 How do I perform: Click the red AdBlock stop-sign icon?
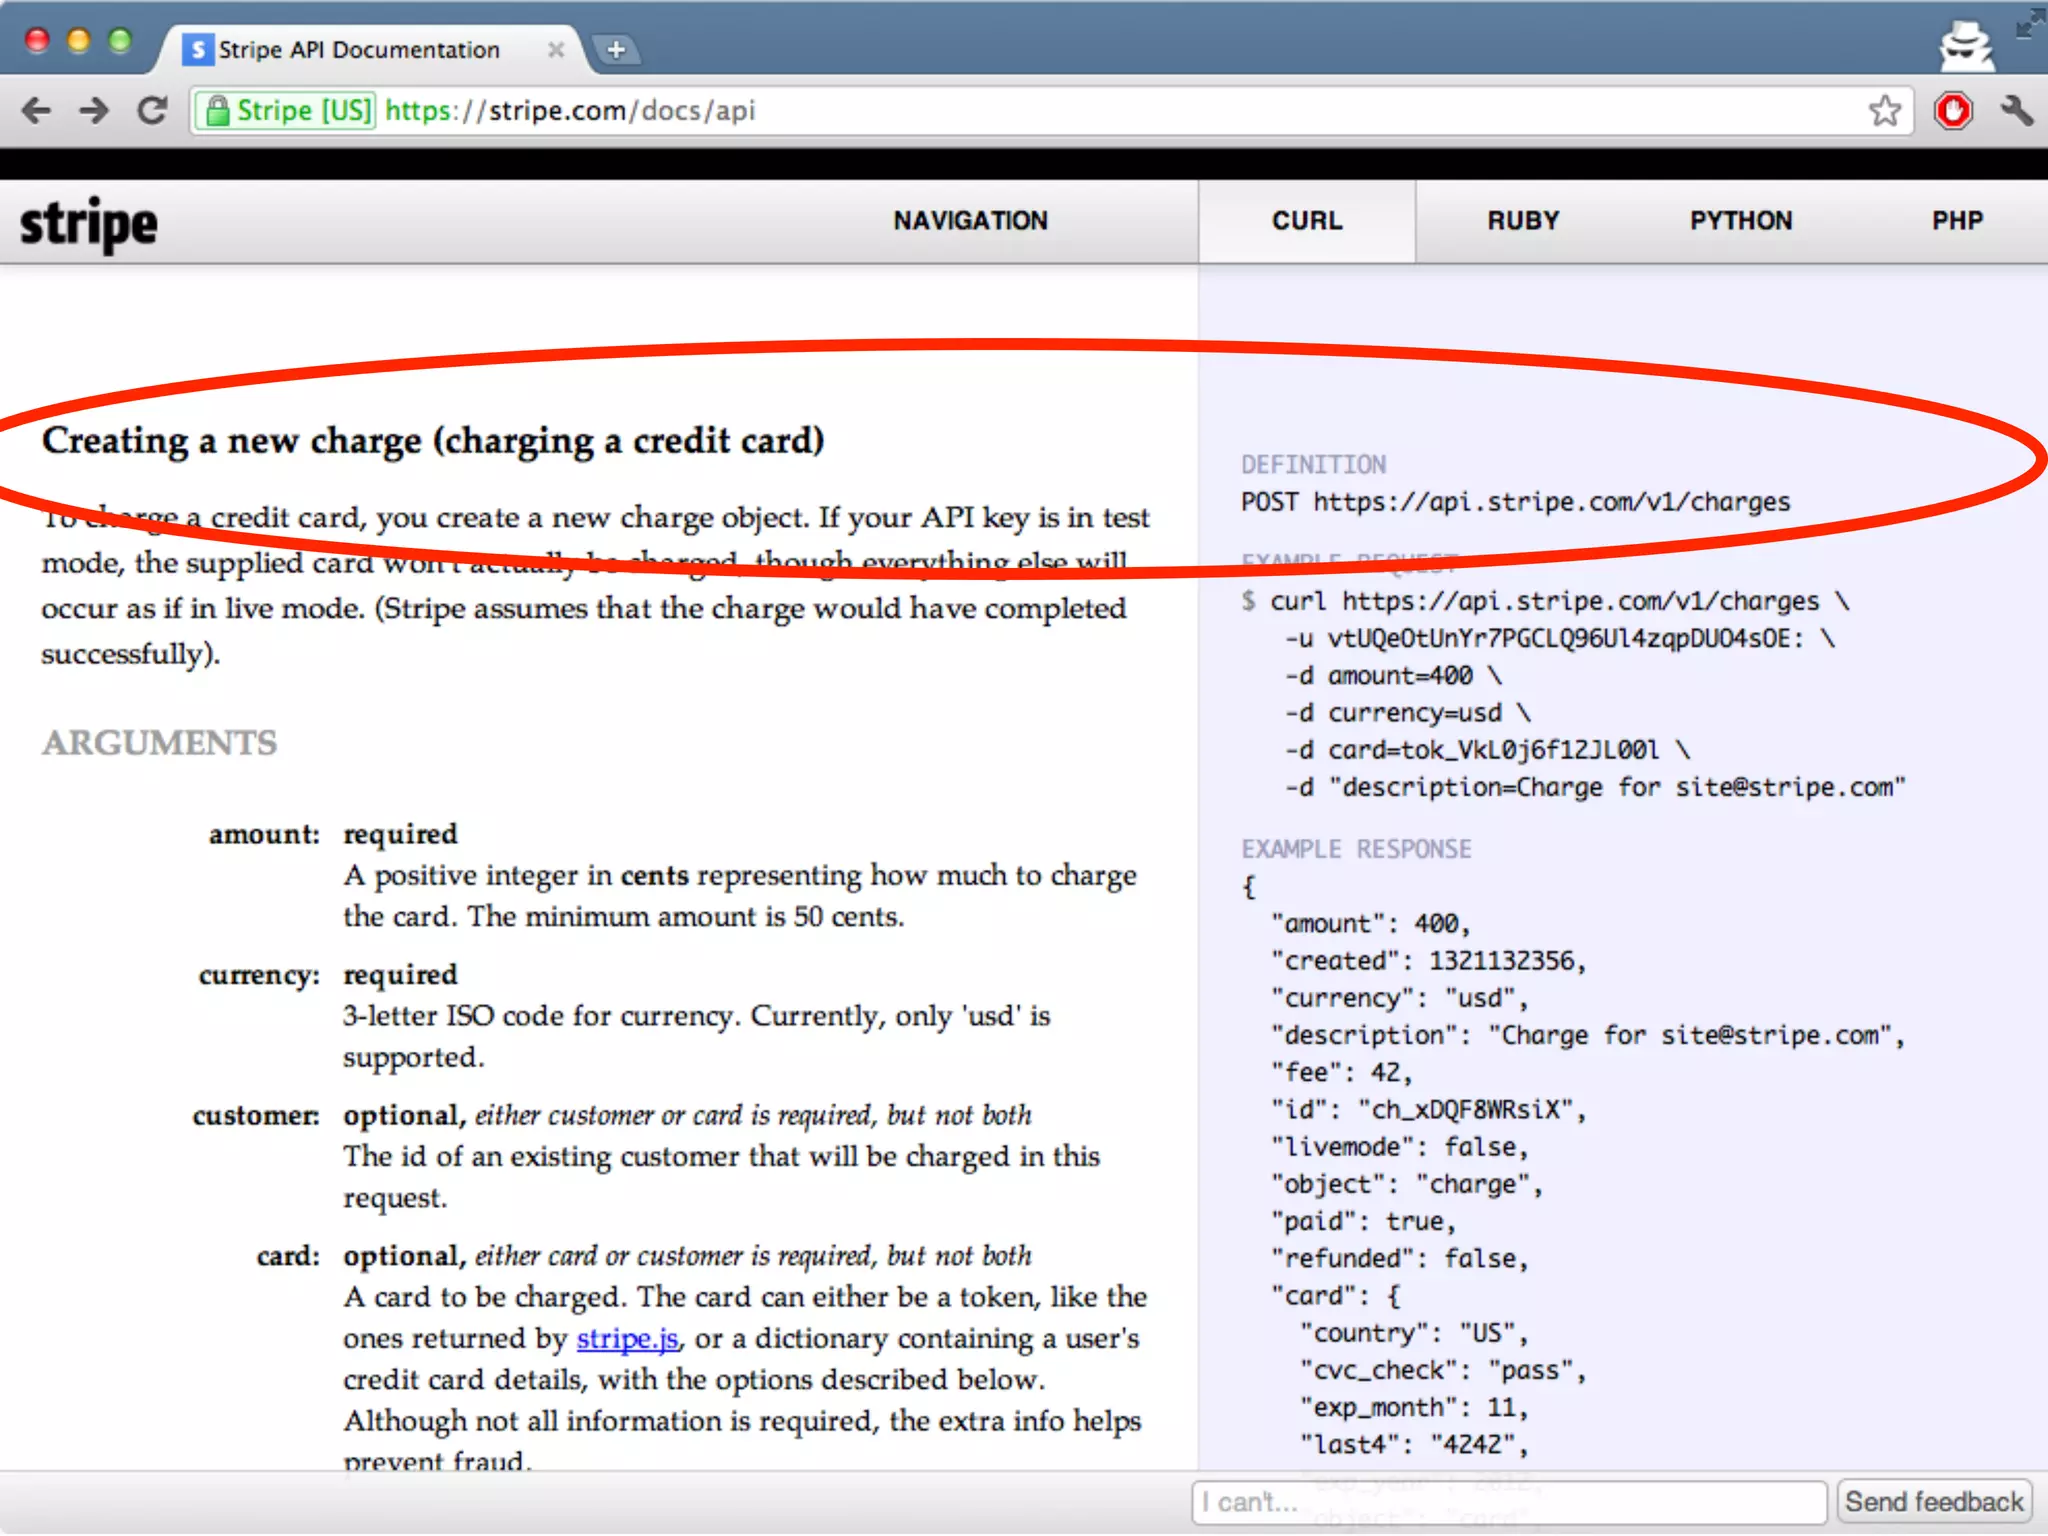pos(1953,110)
